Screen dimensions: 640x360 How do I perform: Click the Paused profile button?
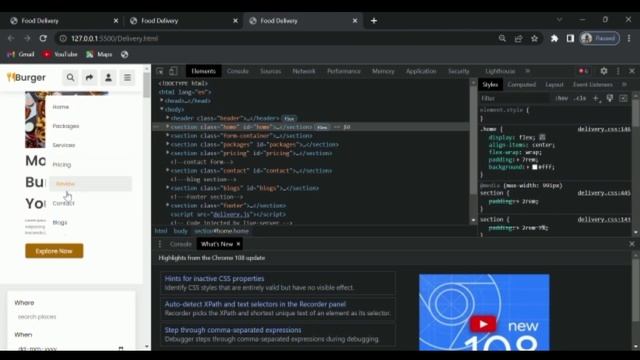tap(600, 38)
